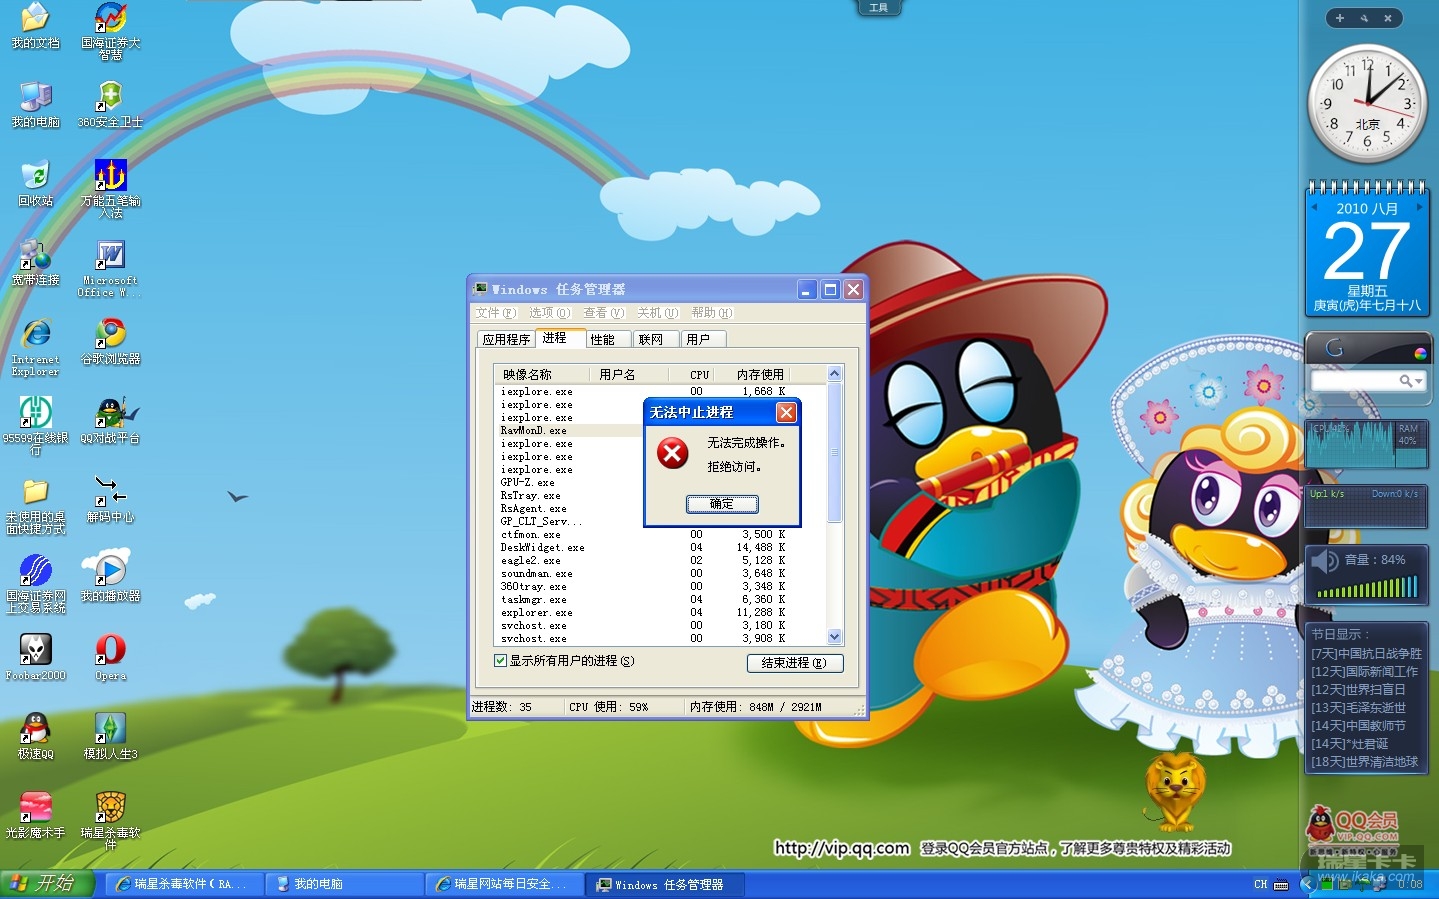Click the 回收站 recycle bin icon
The height and width of the screenshot is (899, 1439).
click(x=35, y=177)
